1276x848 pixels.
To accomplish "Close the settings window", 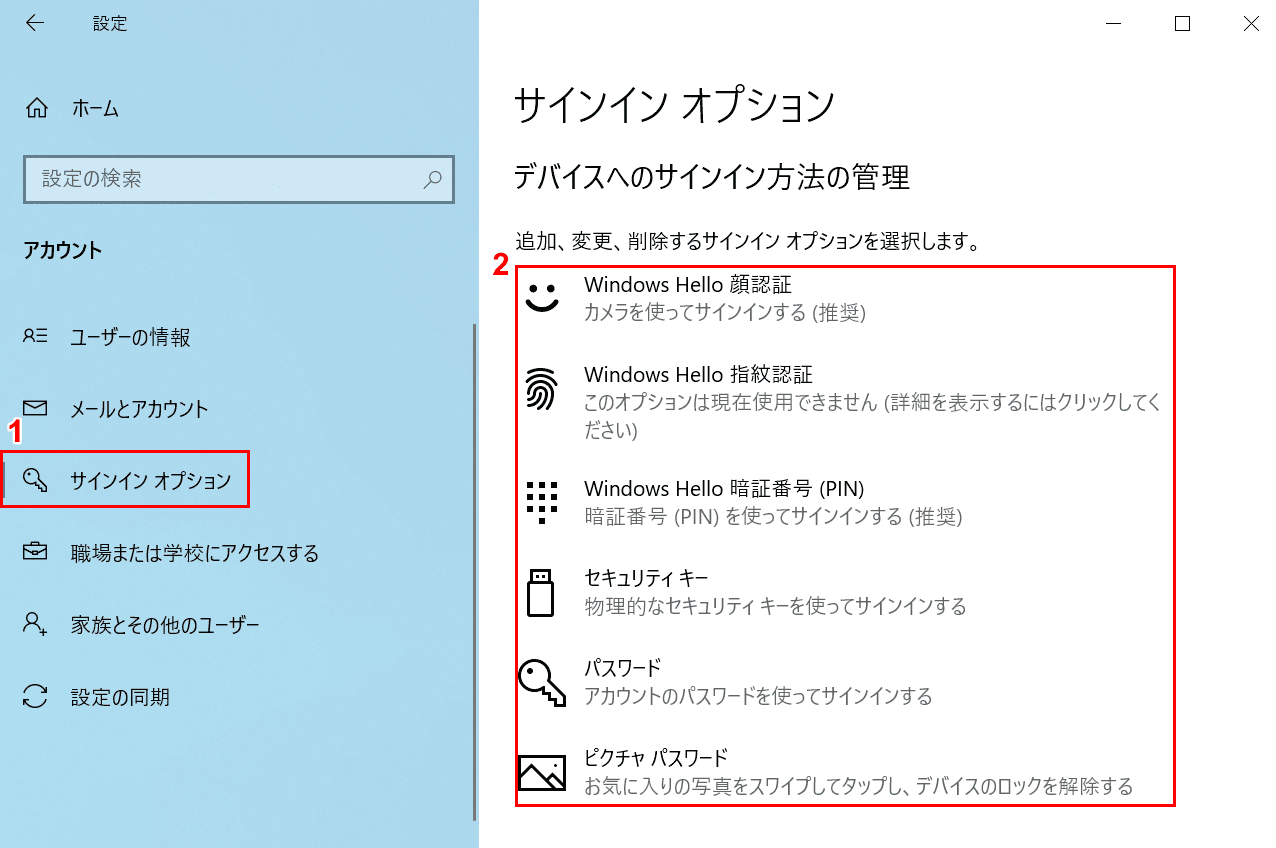I will click(x=1251, y=23).
